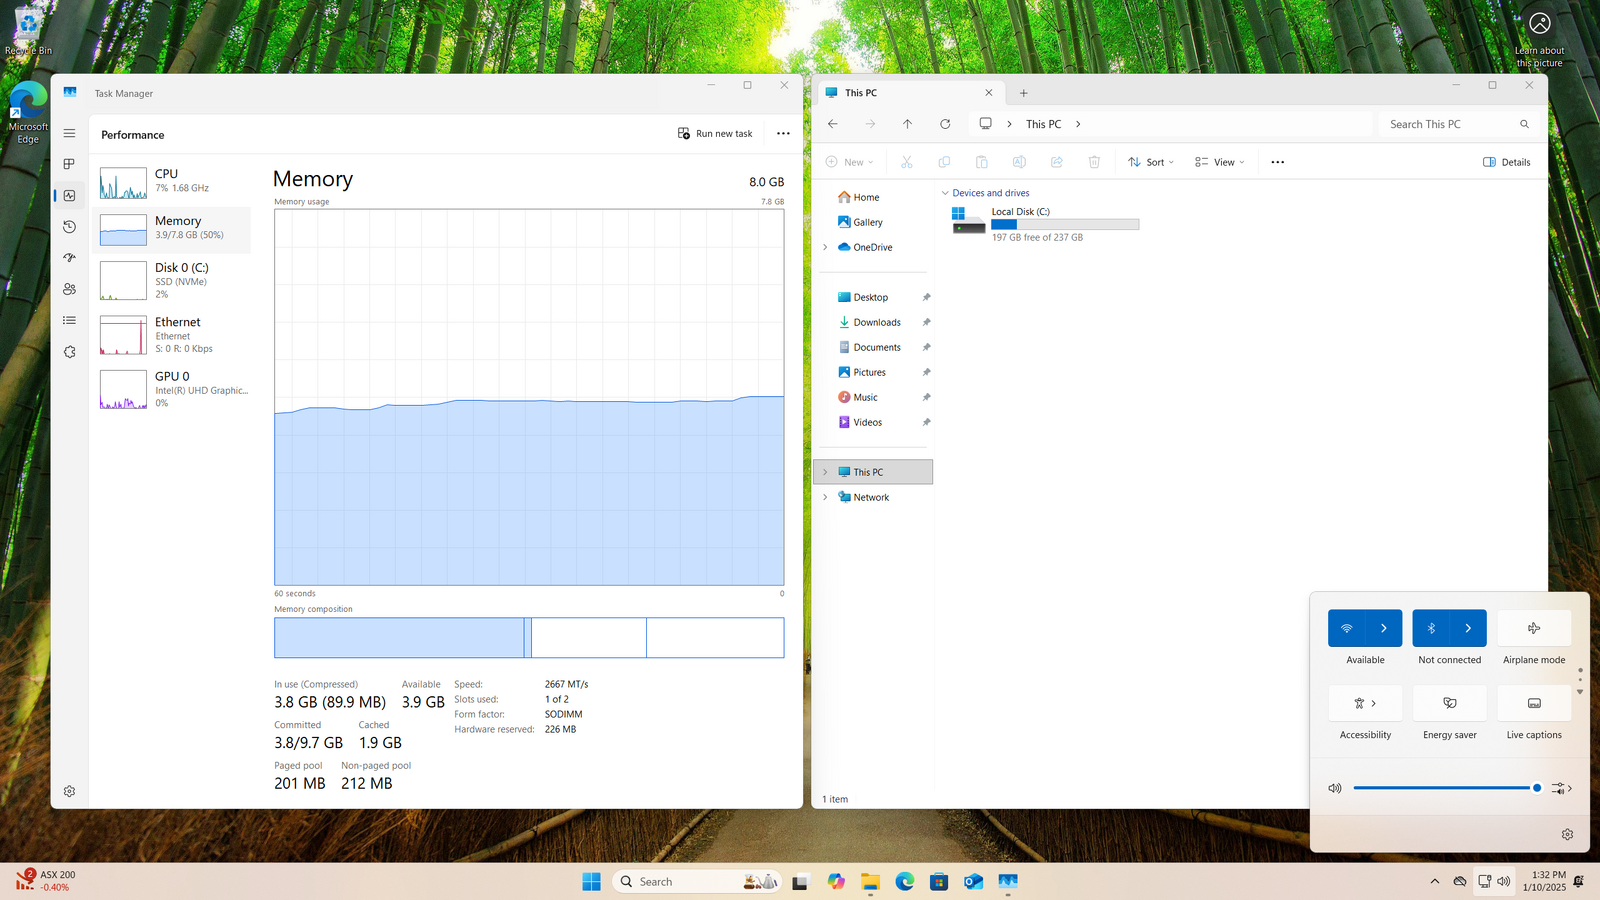This screenshot has height=900, width=1600.
Task: Go up one folder level in Explorer
Action: pos(907,124)
